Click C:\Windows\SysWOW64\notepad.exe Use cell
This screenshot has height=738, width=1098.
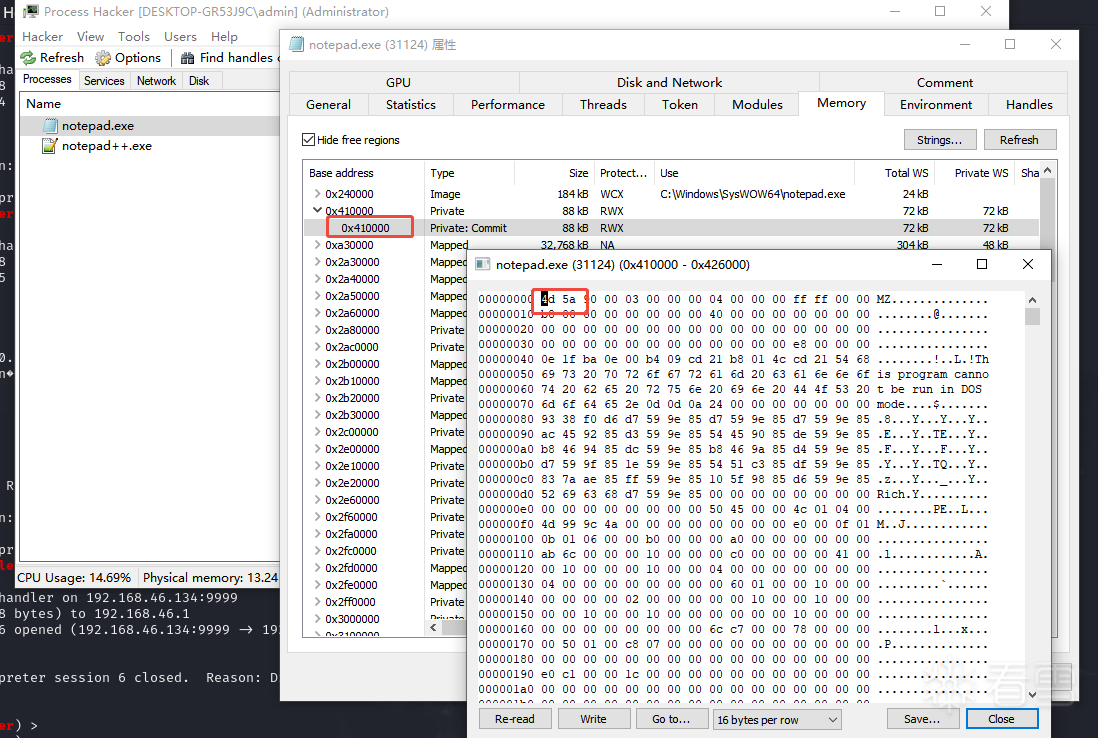coord(753,194)
